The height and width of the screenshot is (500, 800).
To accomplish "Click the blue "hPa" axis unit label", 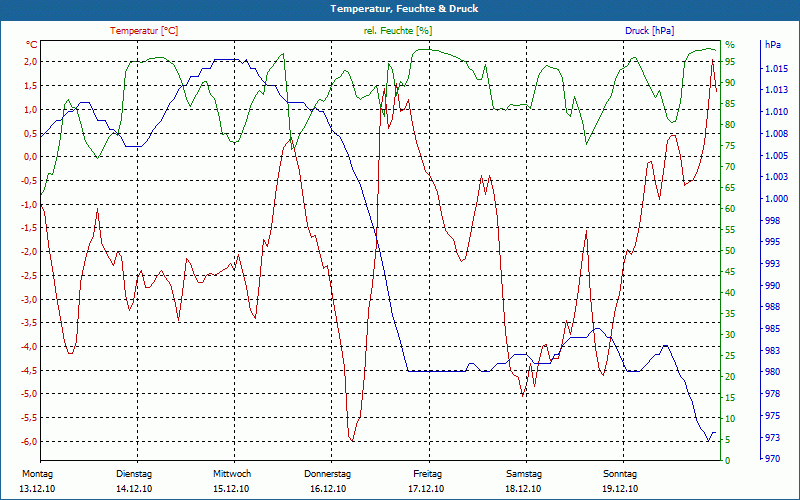I will tap(772, 45).
